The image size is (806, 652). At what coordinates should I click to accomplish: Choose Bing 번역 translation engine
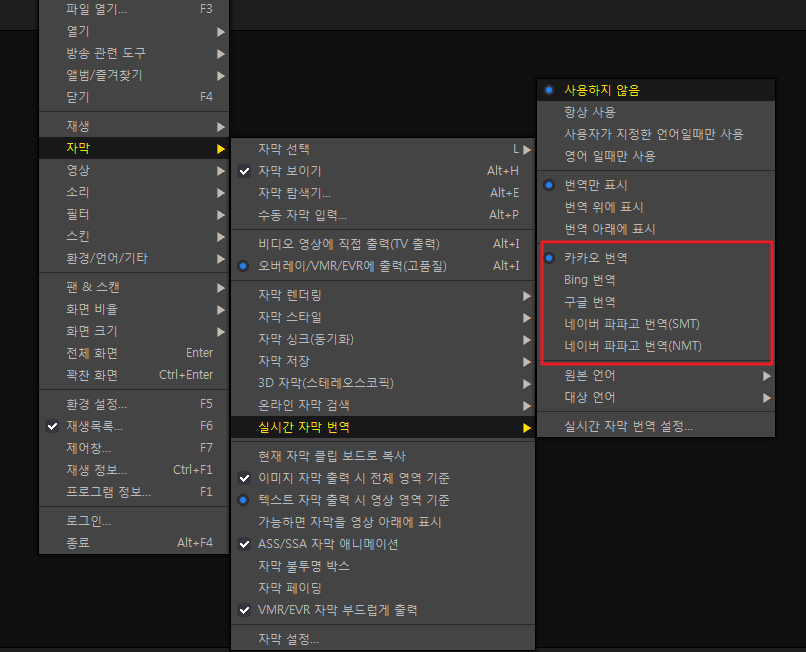(x=656, y=280)
